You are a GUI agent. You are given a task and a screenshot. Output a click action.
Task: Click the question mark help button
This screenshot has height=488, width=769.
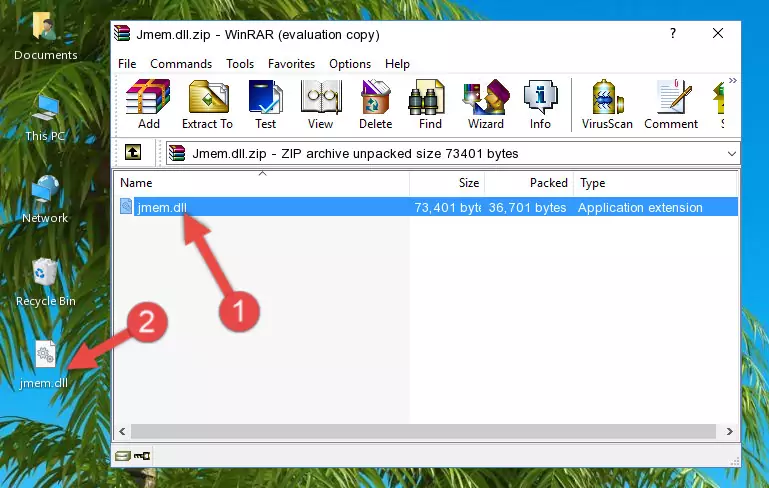click(x=673, y=33)
